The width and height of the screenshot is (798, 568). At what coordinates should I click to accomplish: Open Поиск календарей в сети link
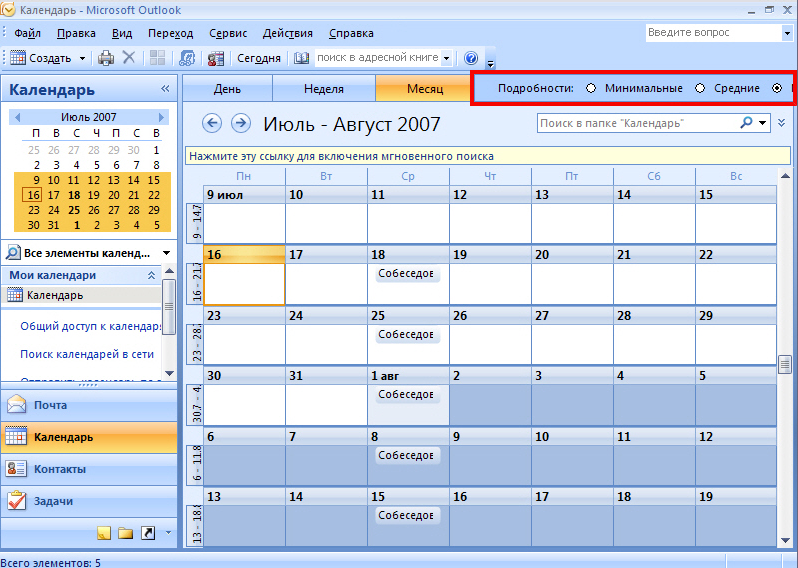tap(87, 354)
